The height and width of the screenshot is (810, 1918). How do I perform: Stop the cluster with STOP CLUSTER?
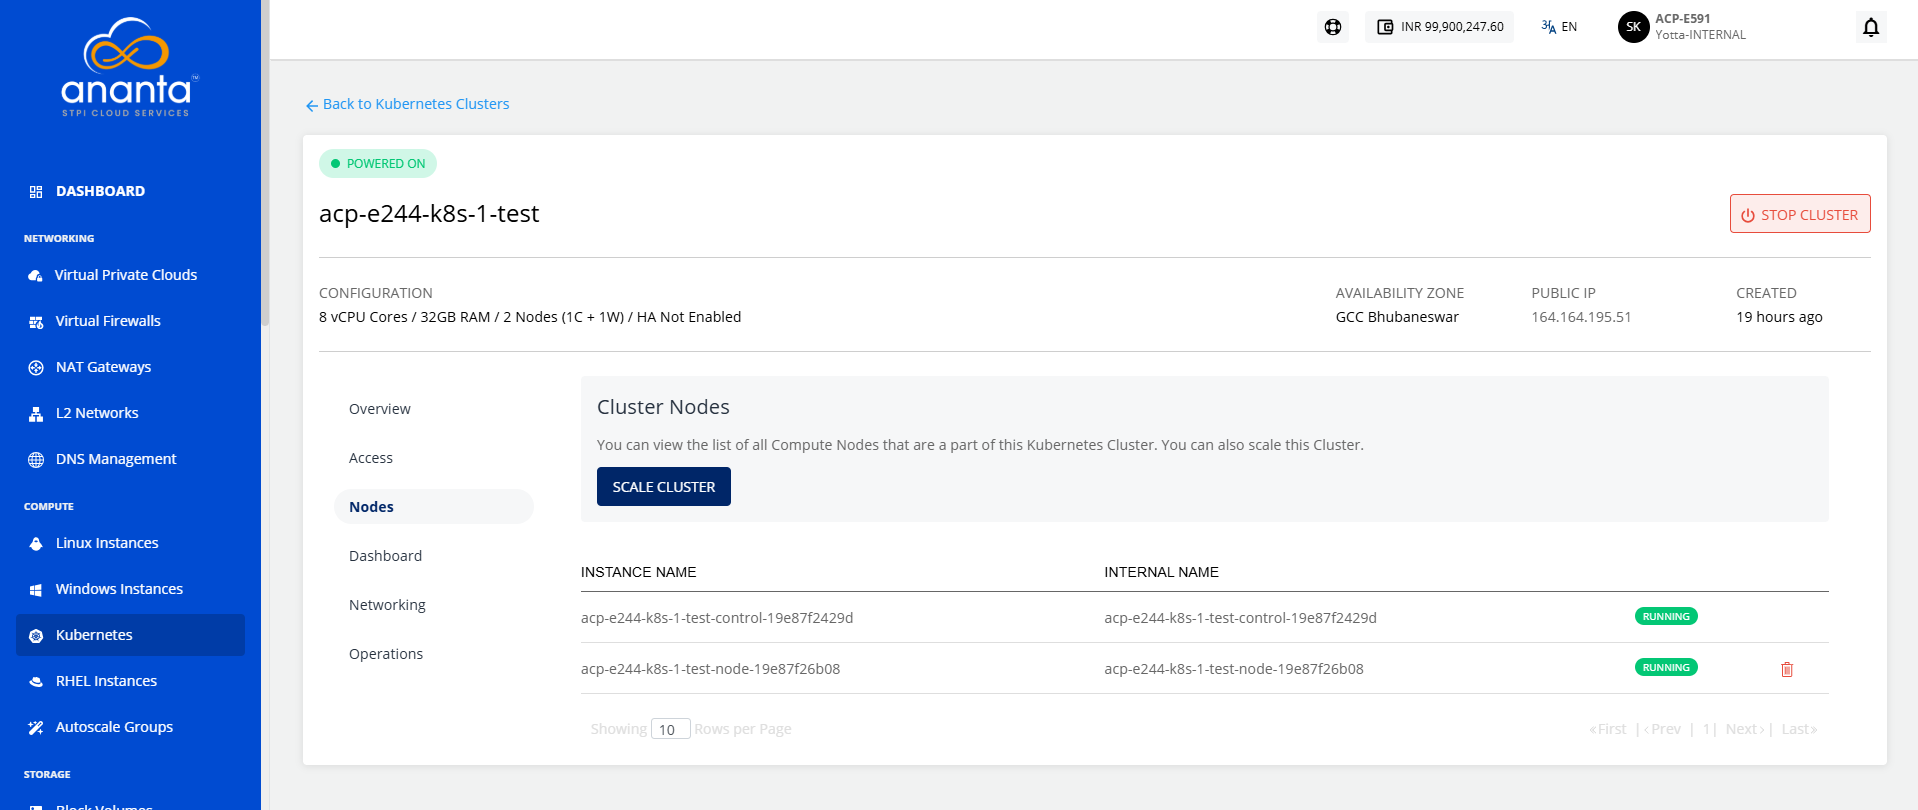point(1800,214)
